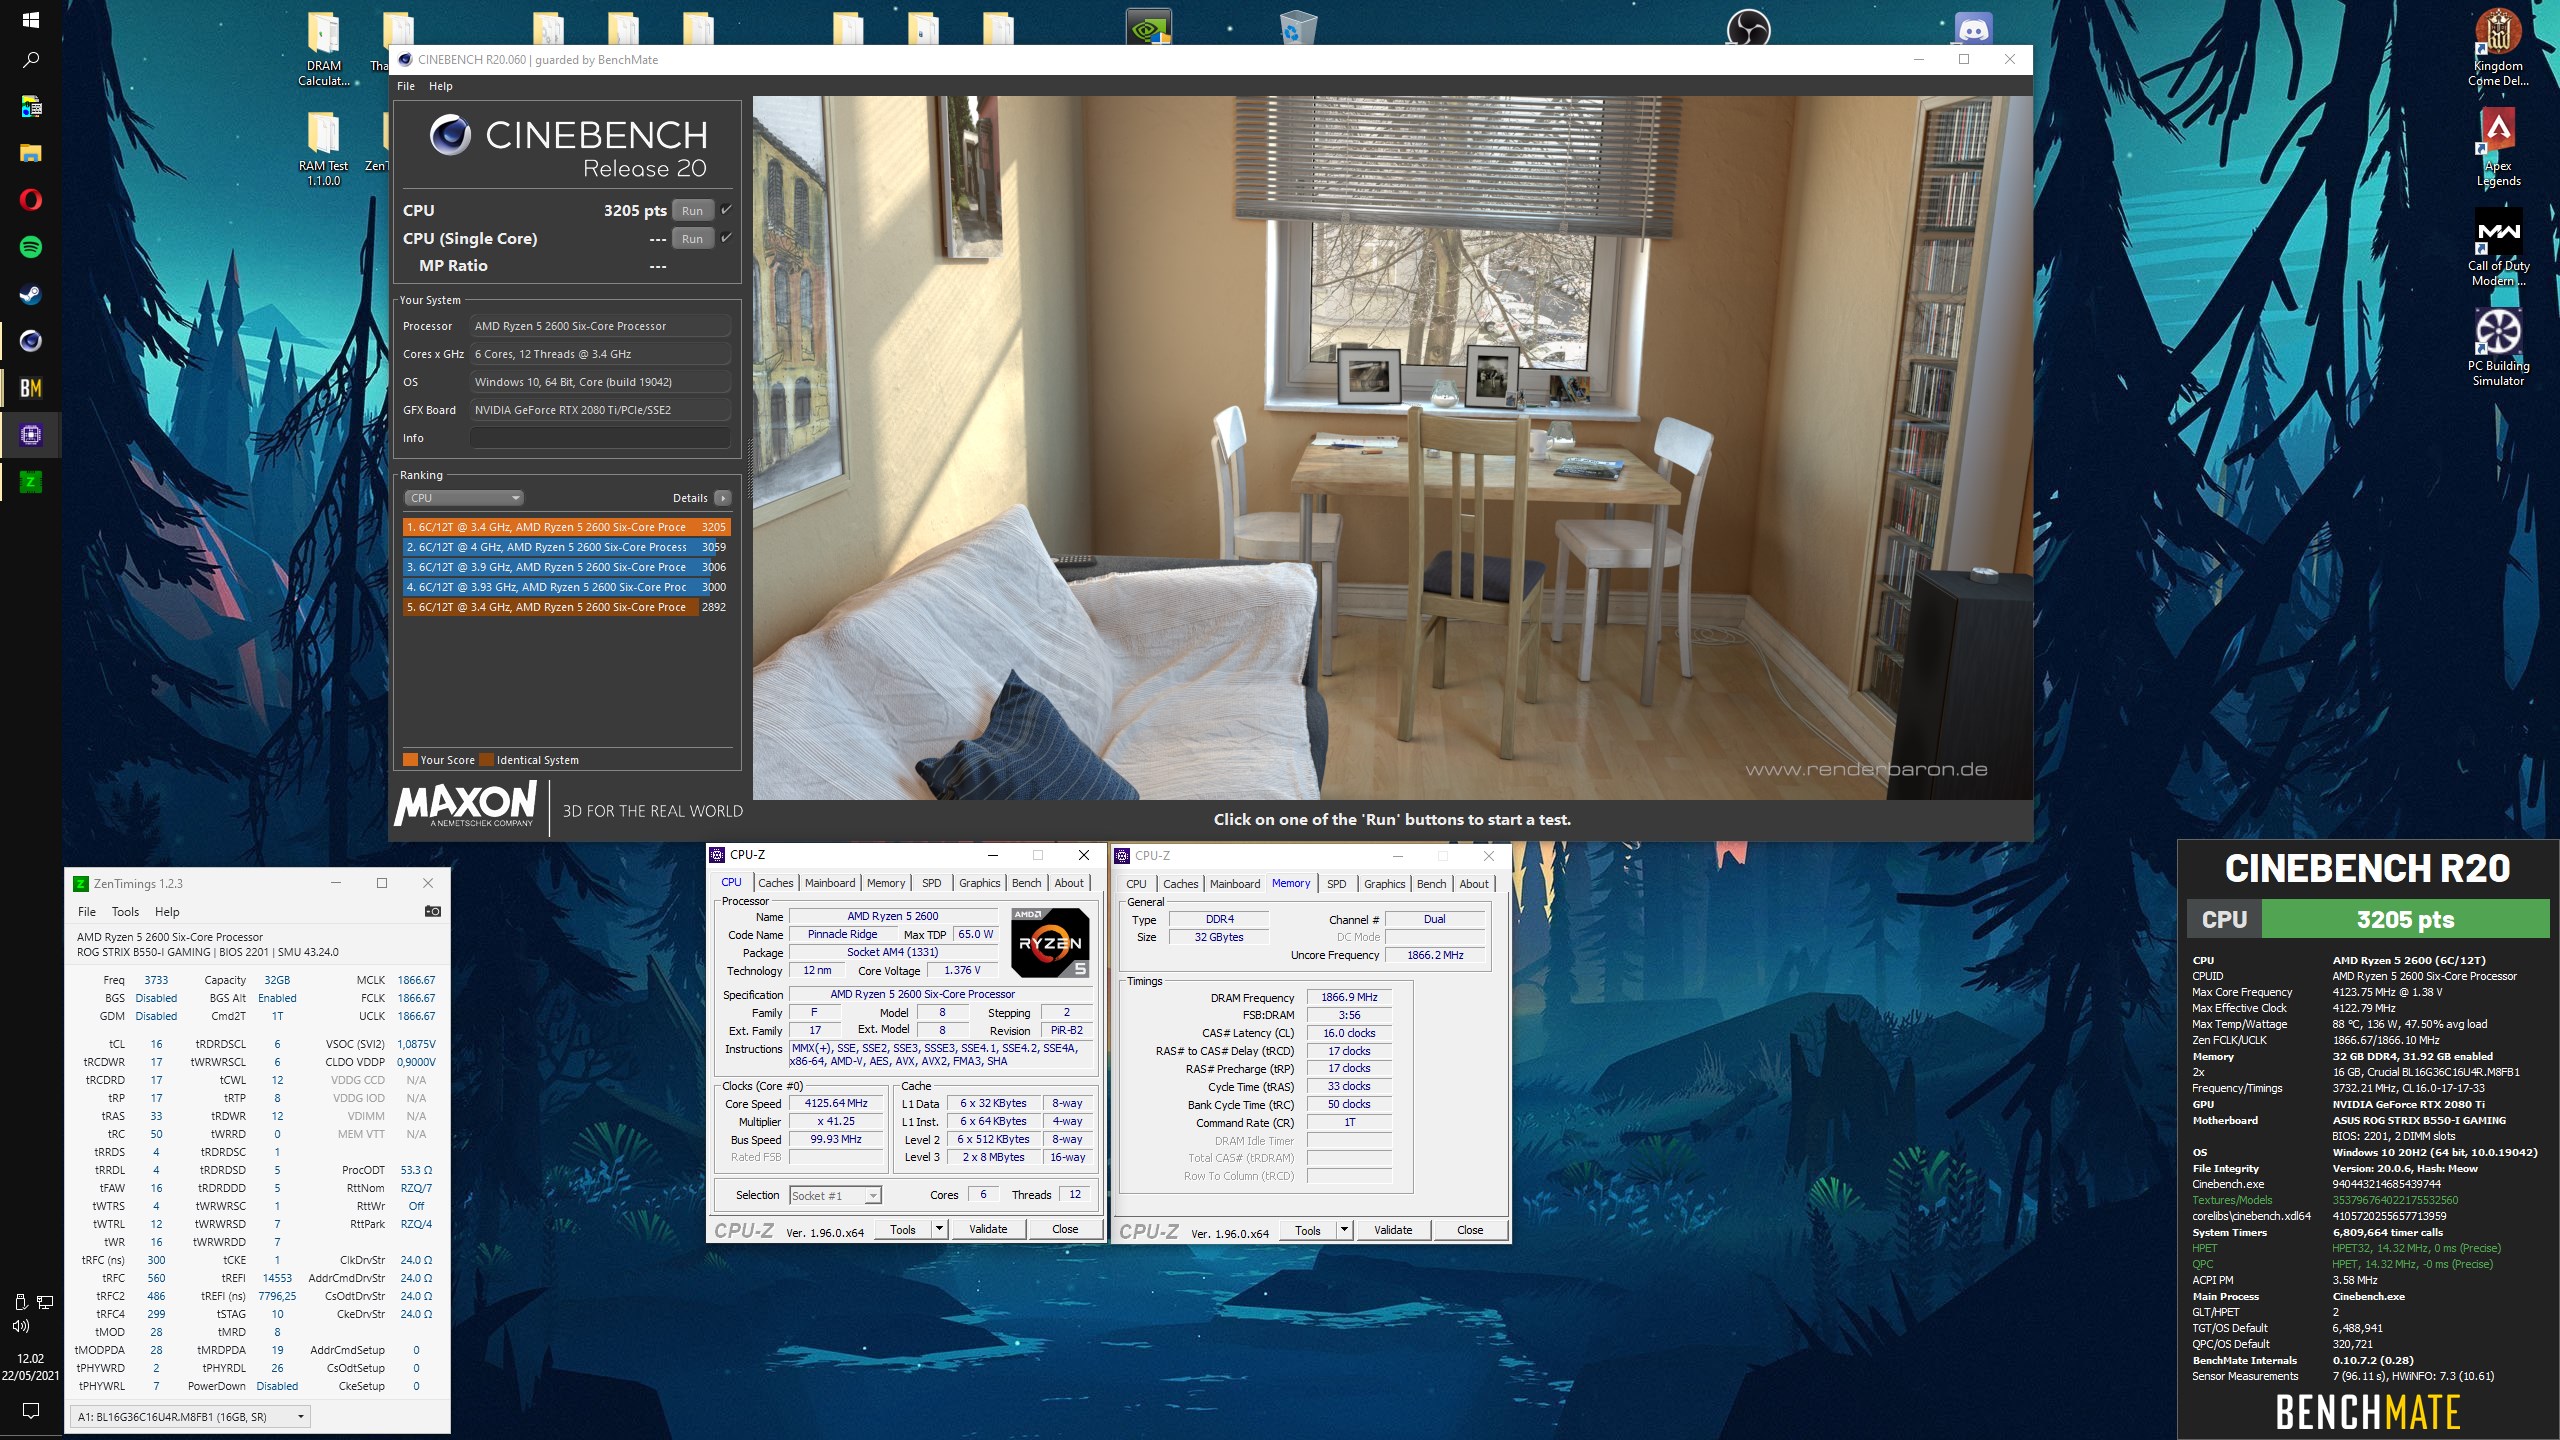Open the Ranking CPU dropdown in Cinebench

[x=464, y=498]
